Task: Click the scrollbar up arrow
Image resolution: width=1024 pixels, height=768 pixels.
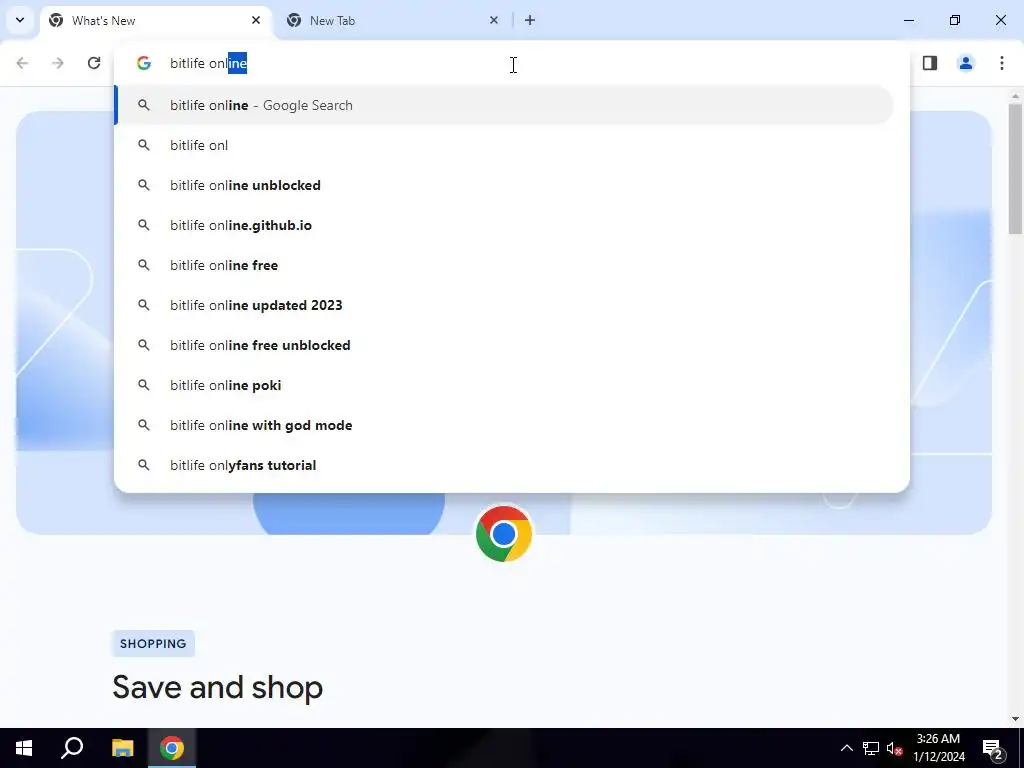Action: pyautogui.click(x=1015, y=96)
